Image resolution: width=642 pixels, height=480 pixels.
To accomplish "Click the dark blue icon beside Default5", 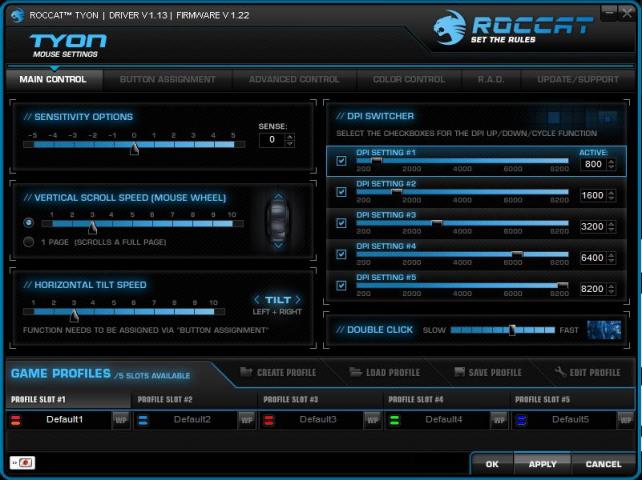I will coord(521,420).
